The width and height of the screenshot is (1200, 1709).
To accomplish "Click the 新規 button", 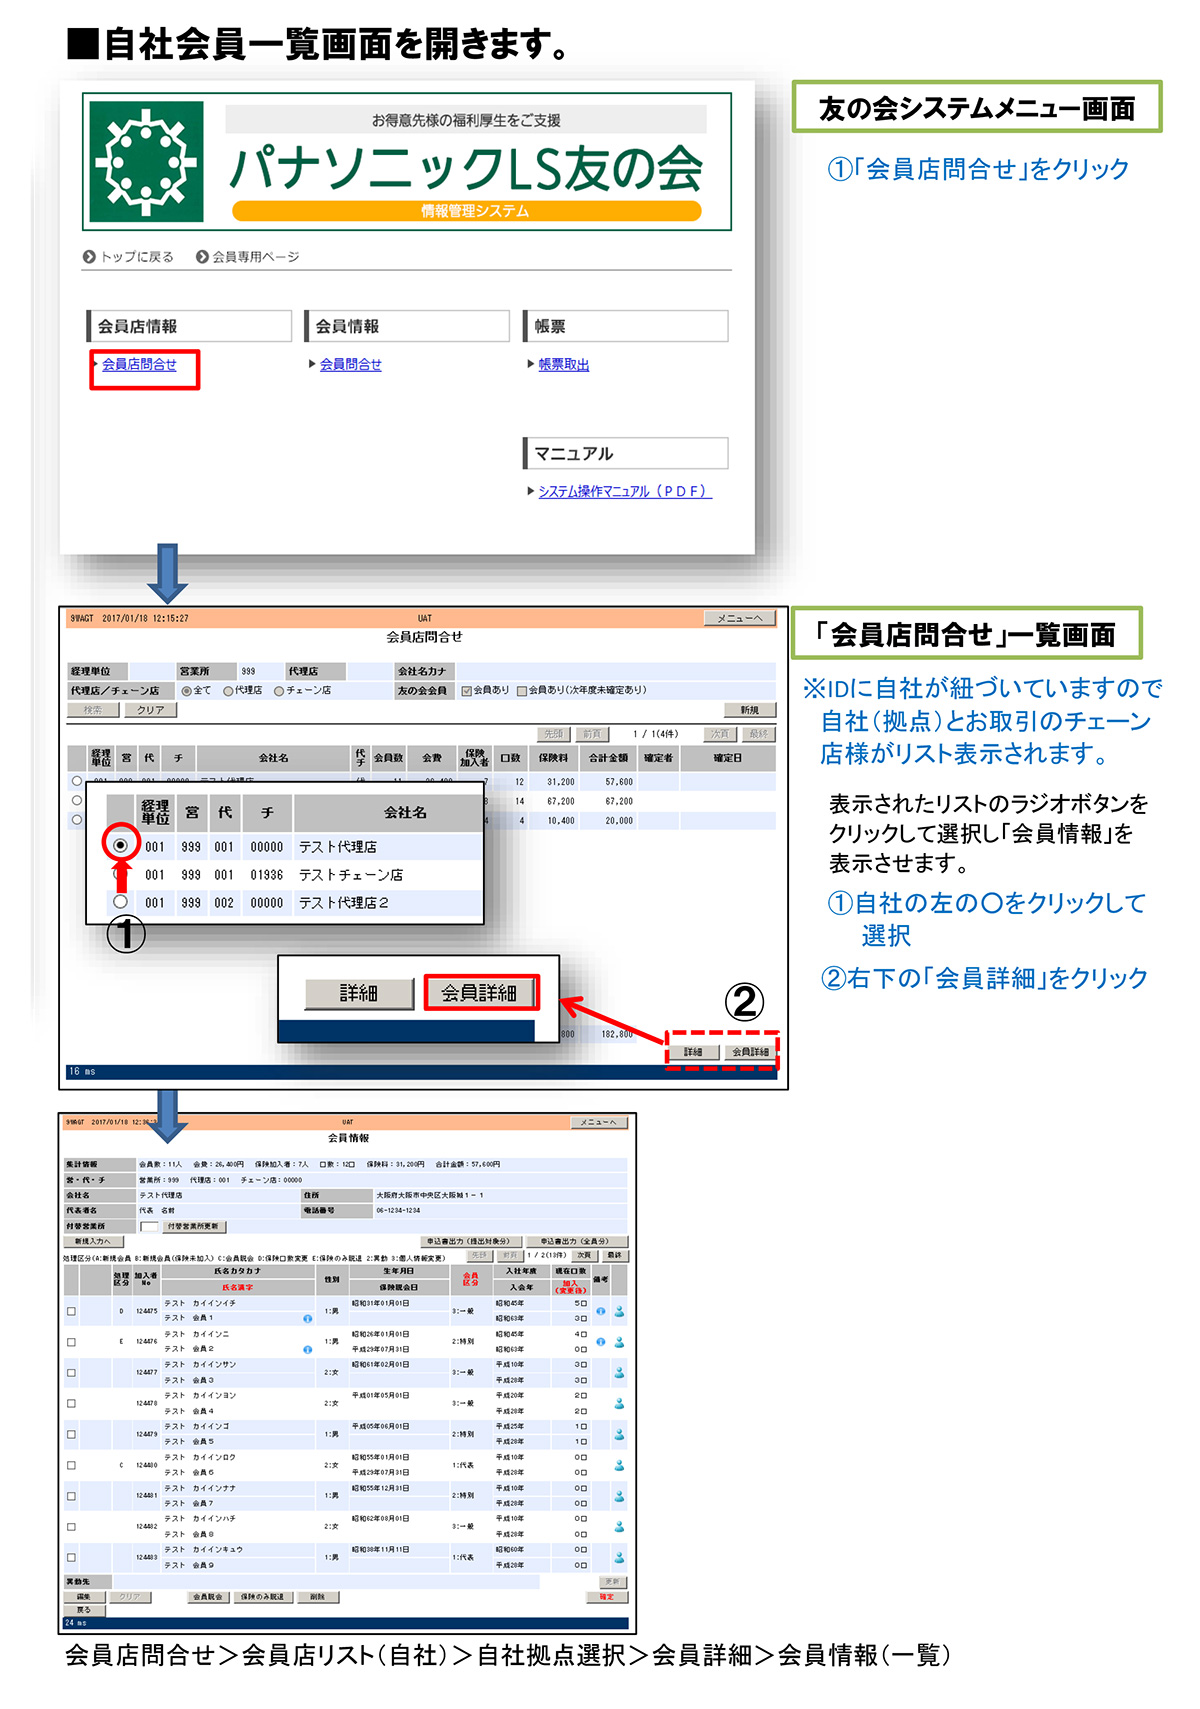I will [x=750, y=710].
